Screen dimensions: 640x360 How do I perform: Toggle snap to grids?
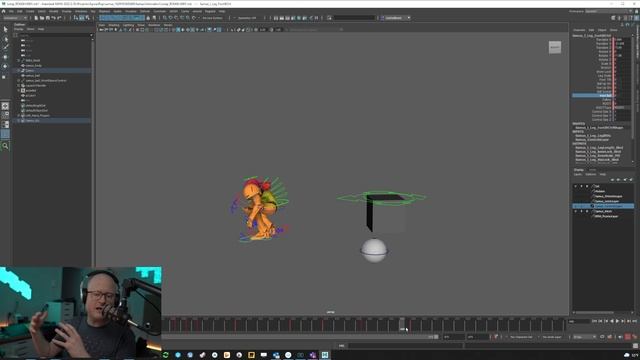165,18
